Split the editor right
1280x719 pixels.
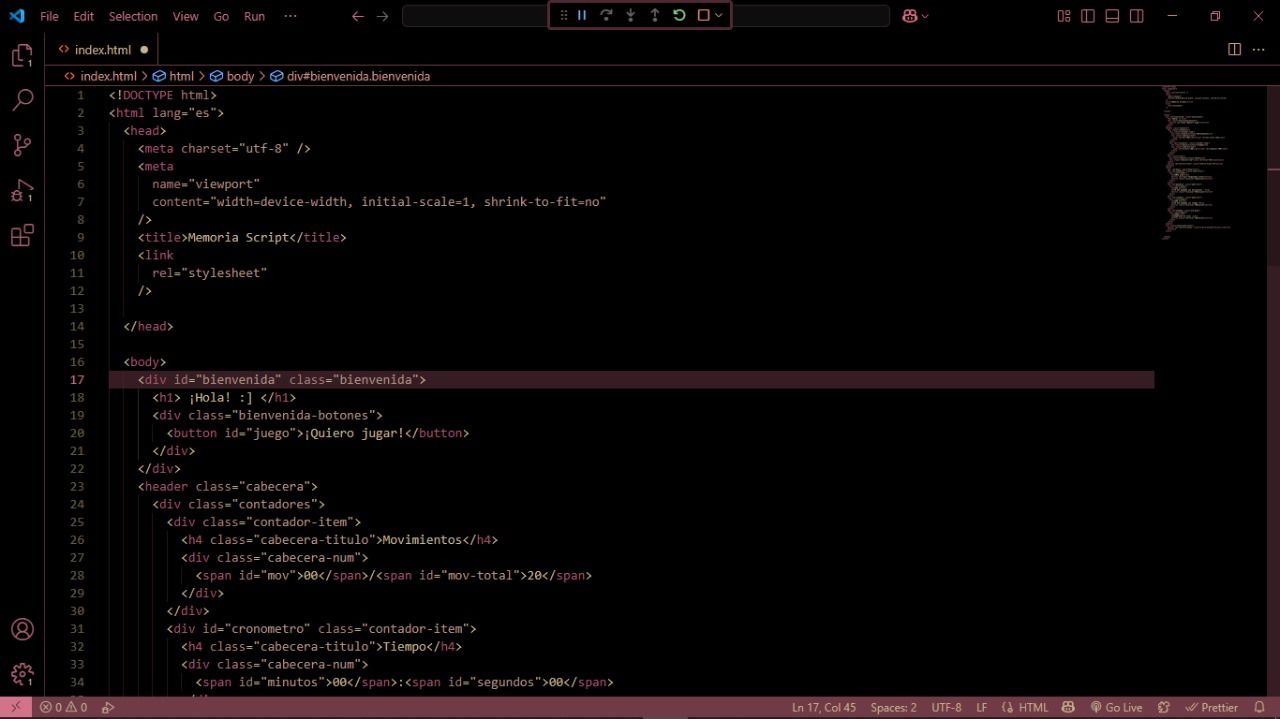coord(1234,49)
